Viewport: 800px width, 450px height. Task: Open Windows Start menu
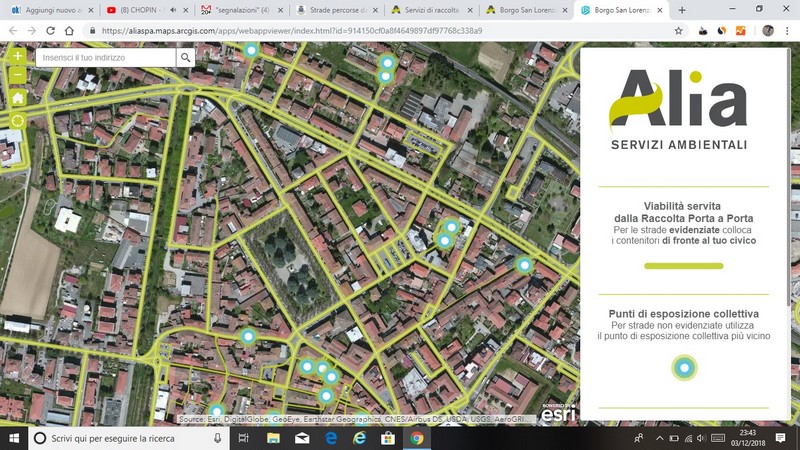(14, 438)
